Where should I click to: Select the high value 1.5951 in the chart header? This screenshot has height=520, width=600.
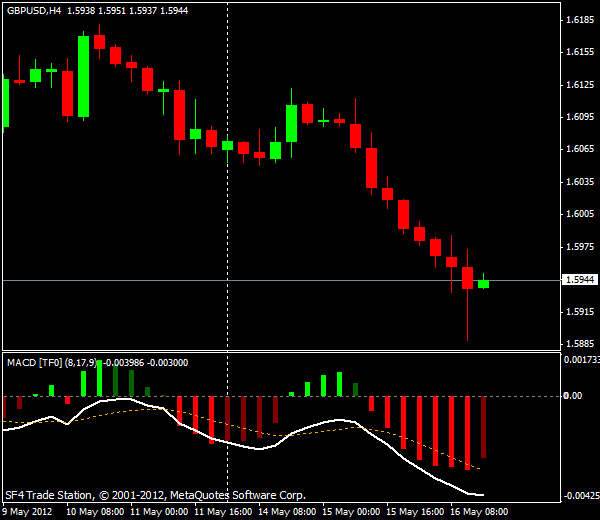click(x=112, y=11)
